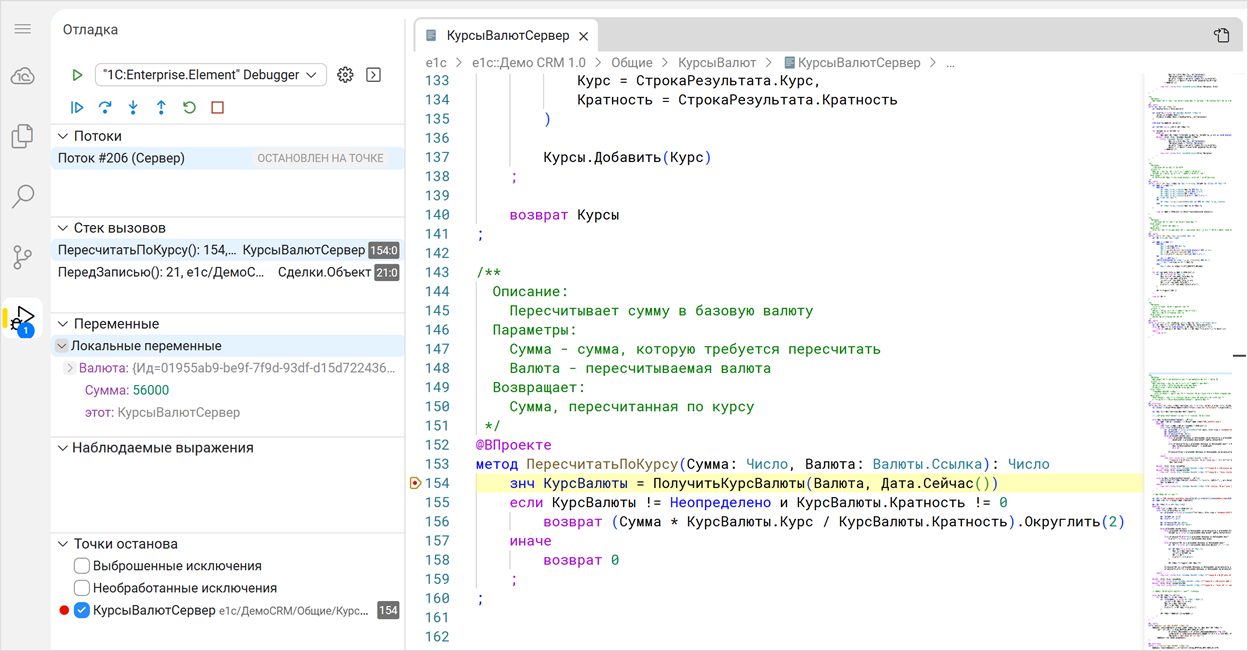Restart the debugging session
1248x651 pixels.
click(189, 108)
